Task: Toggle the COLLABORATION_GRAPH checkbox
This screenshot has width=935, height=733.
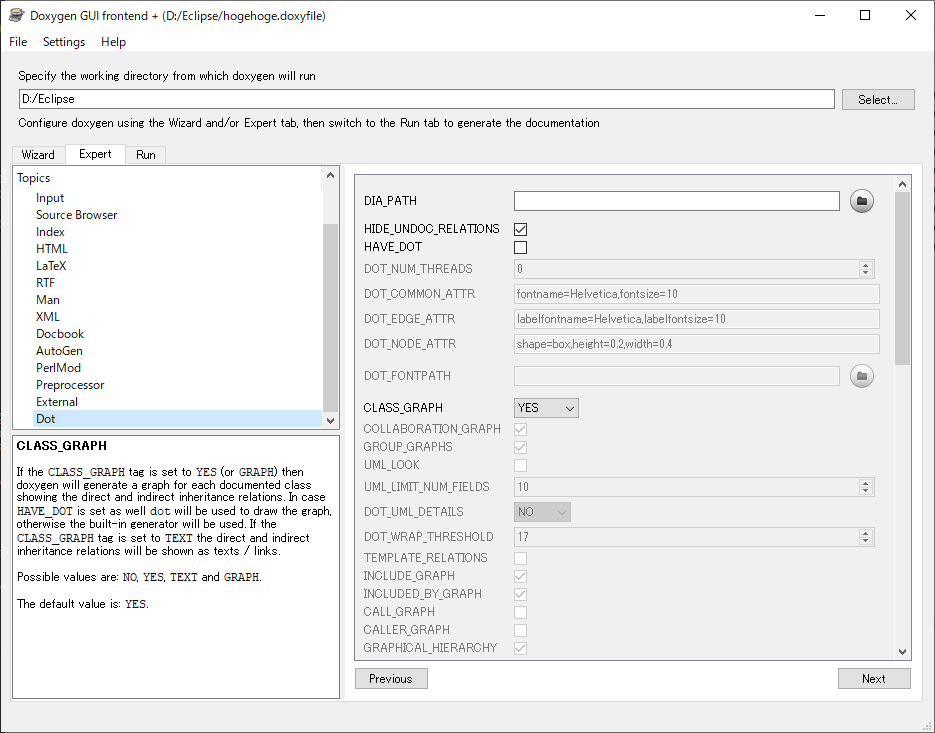Action: 521,429
